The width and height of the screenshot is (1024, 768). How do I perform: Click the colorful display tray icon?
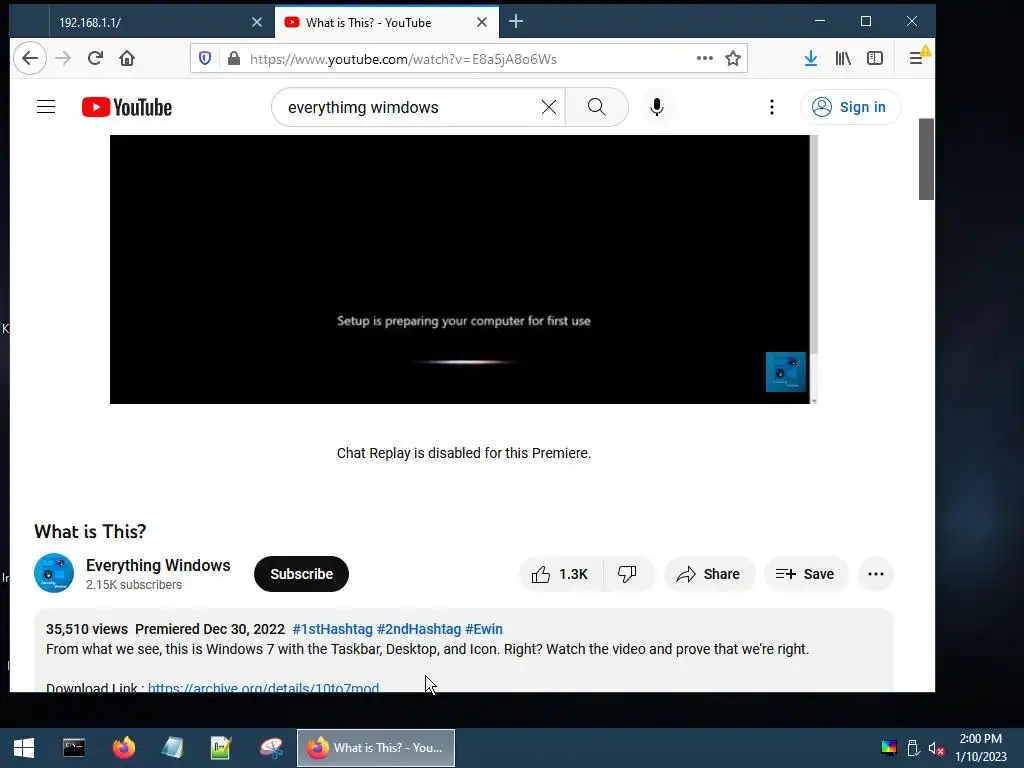pos(889,748)
